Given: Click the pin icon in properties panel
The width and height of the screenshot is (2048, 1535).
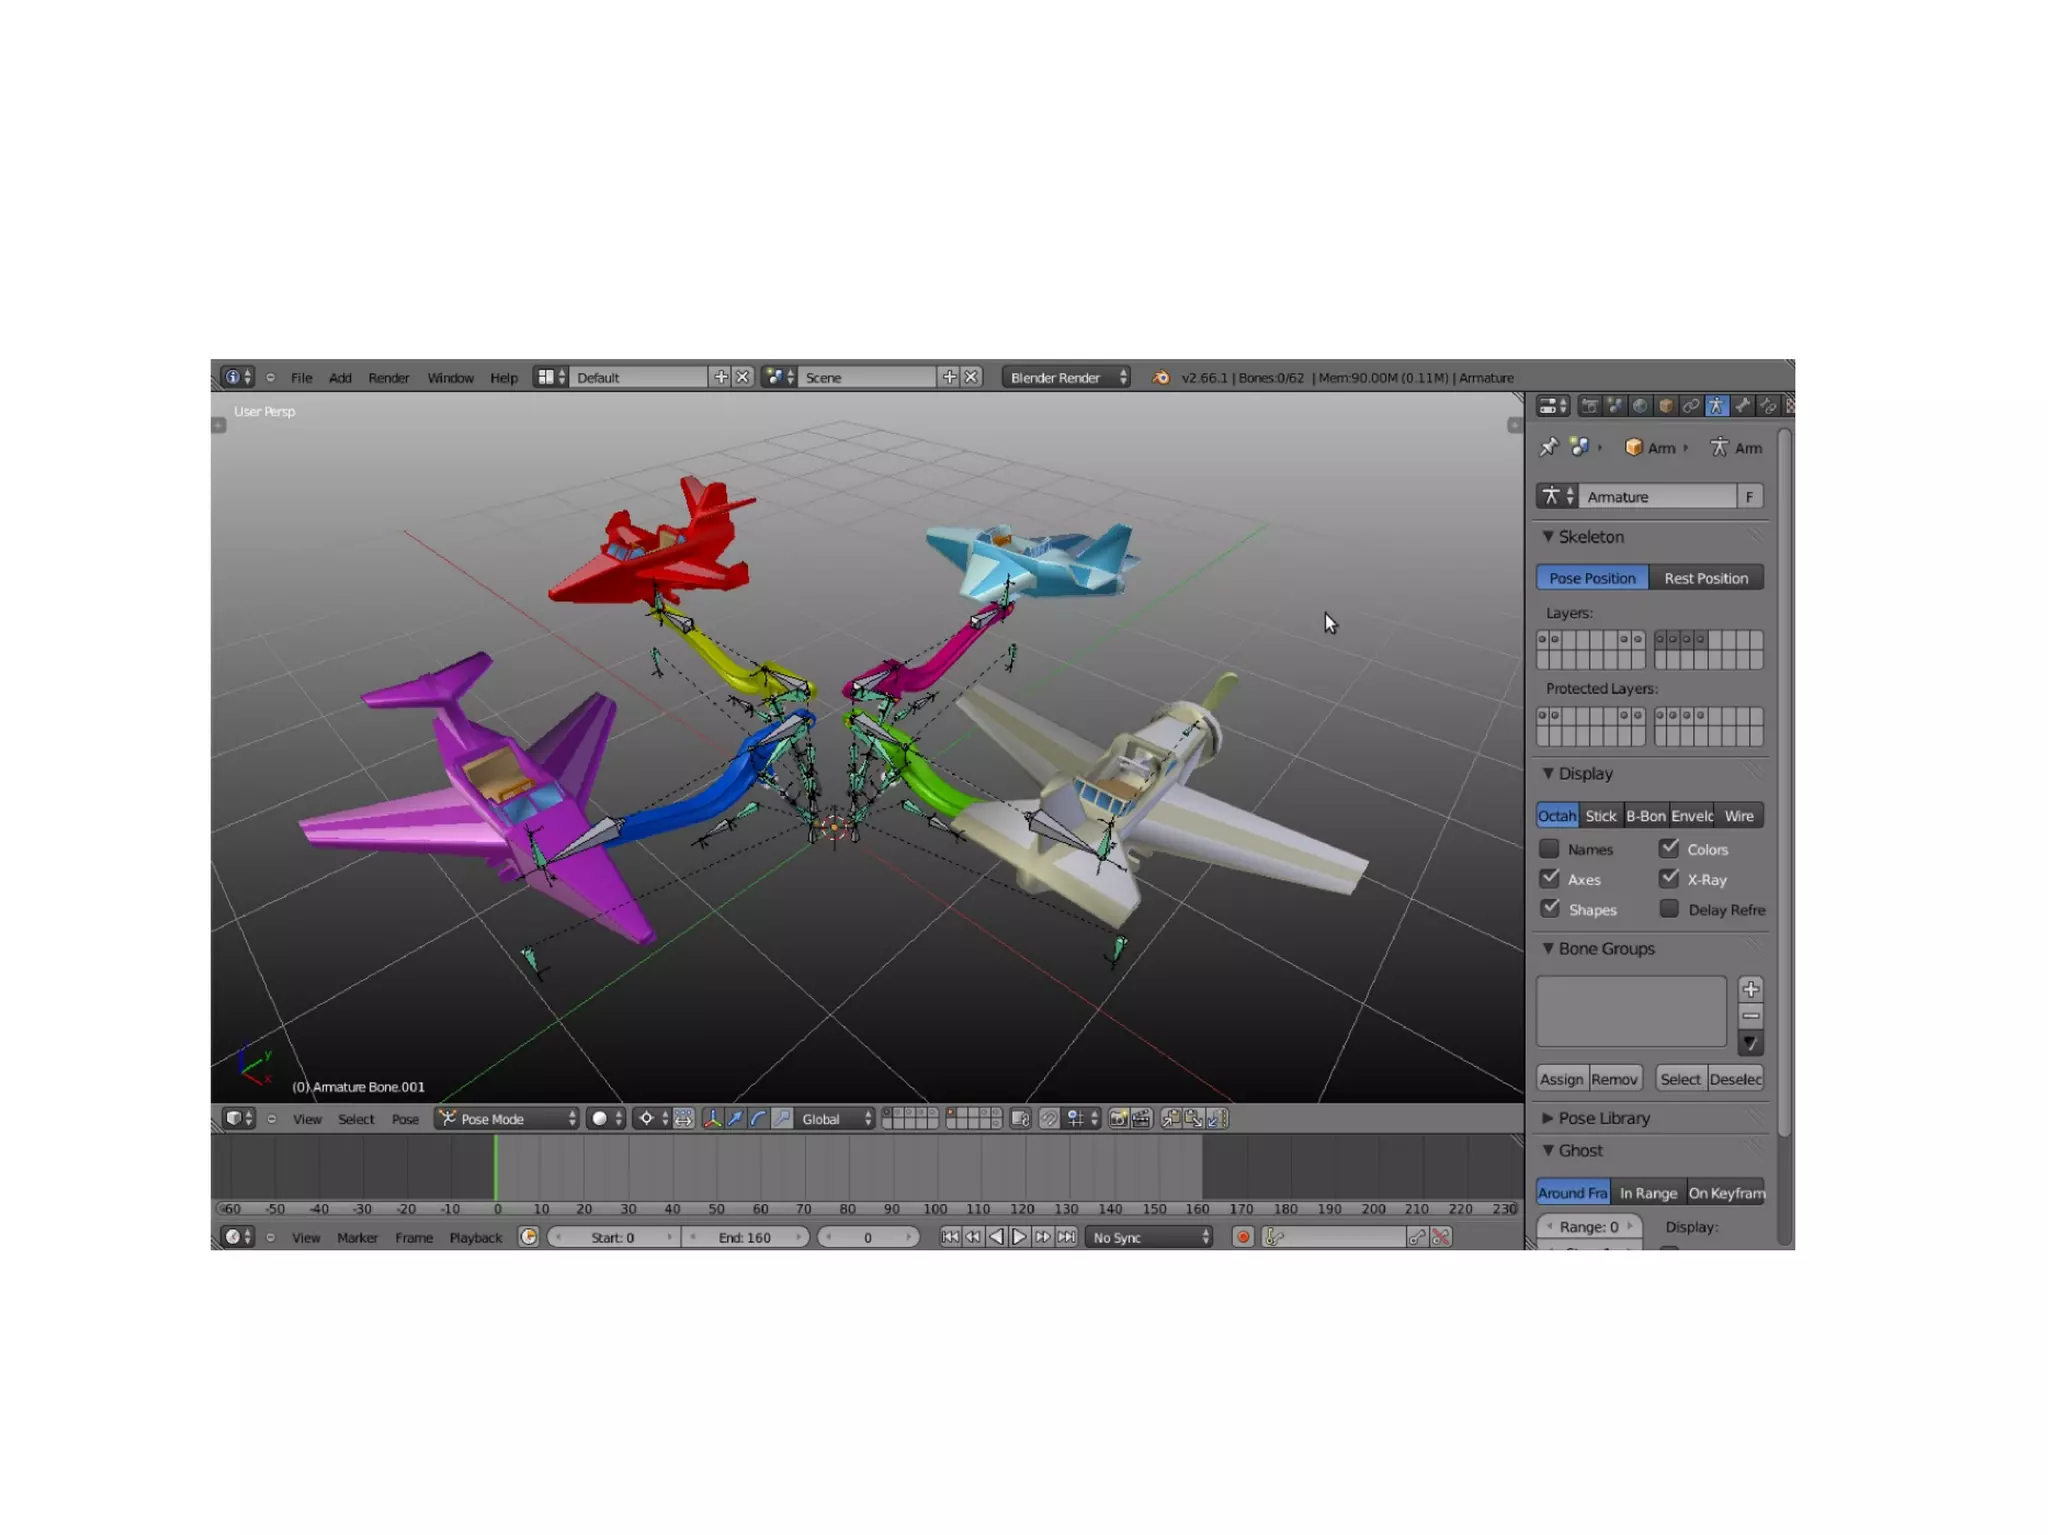Looking at the screenshot, I should [1549, 447].
